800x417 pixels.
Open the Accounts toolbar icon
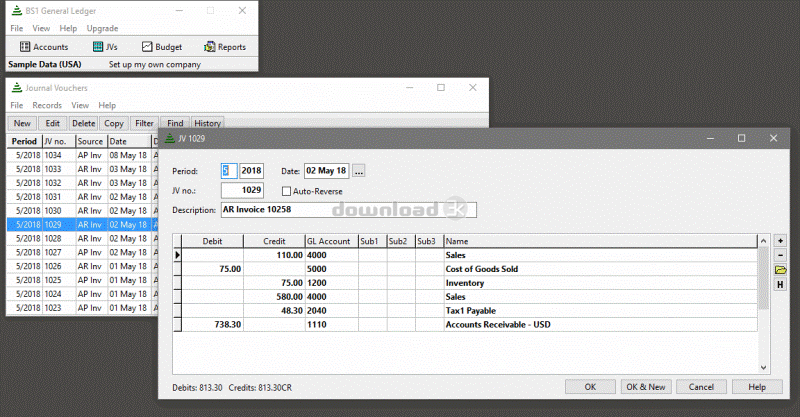pyautogui.click(x=26, y=47)
